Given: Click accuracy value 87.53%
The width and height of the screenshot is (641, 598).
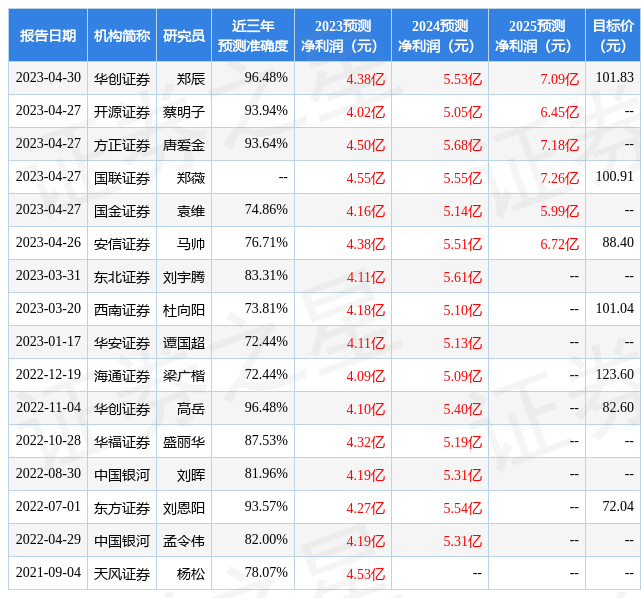Looking at the screenshot, I should (266, 441).
